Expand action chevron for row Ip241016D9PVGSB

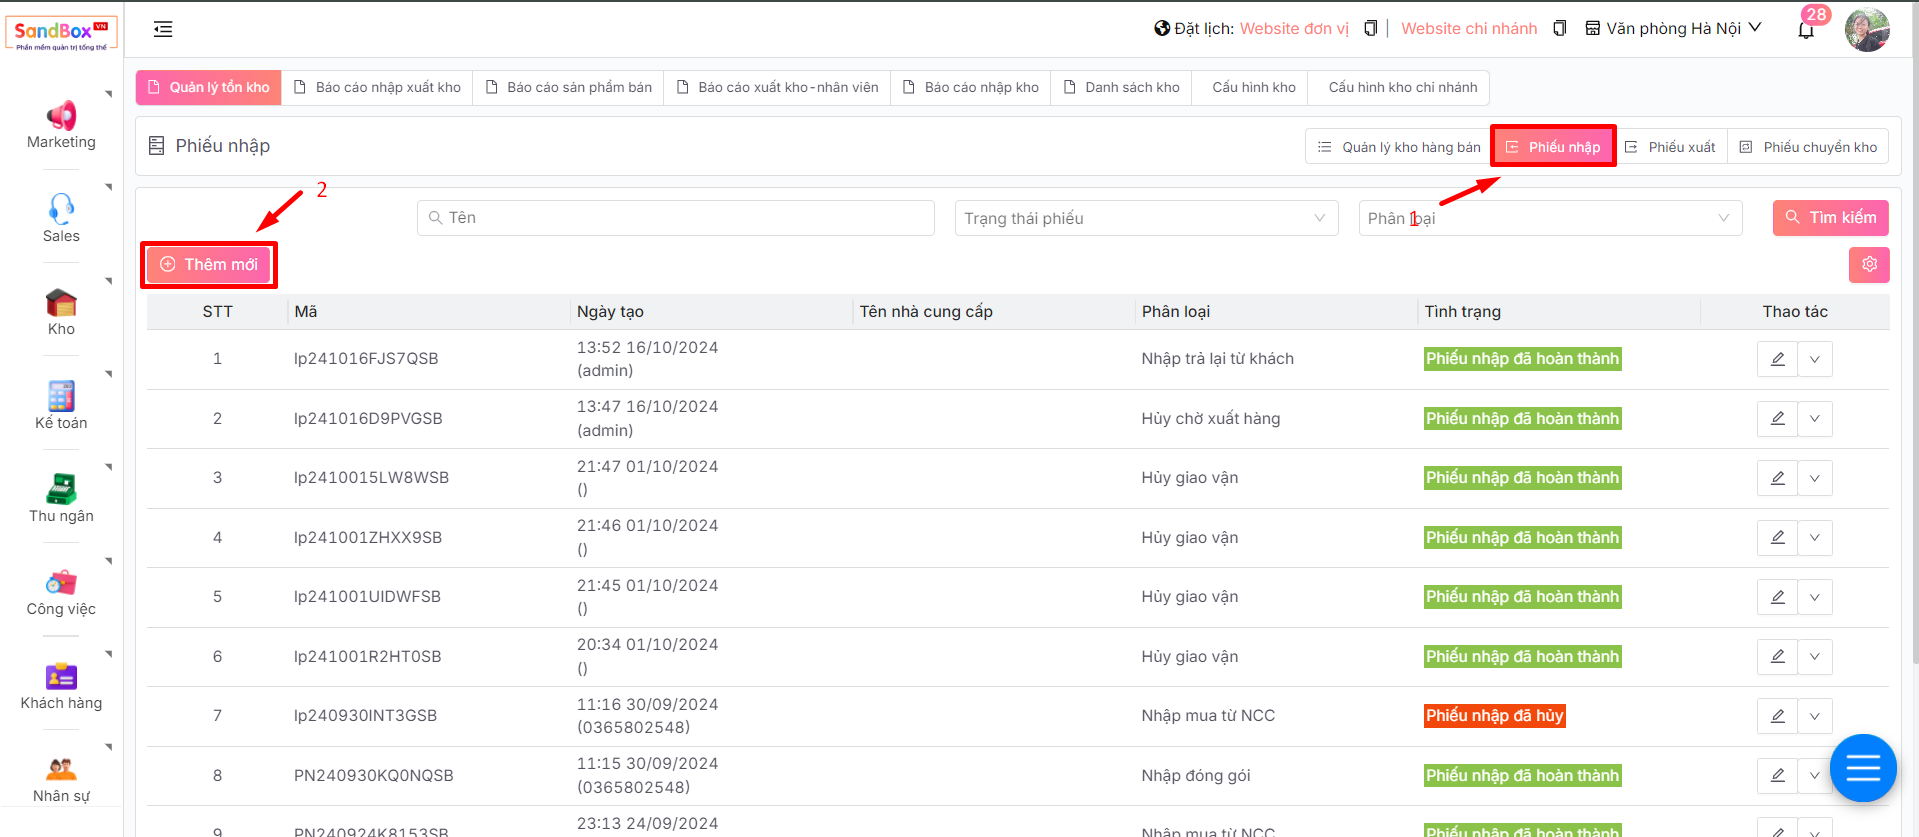1814,419
